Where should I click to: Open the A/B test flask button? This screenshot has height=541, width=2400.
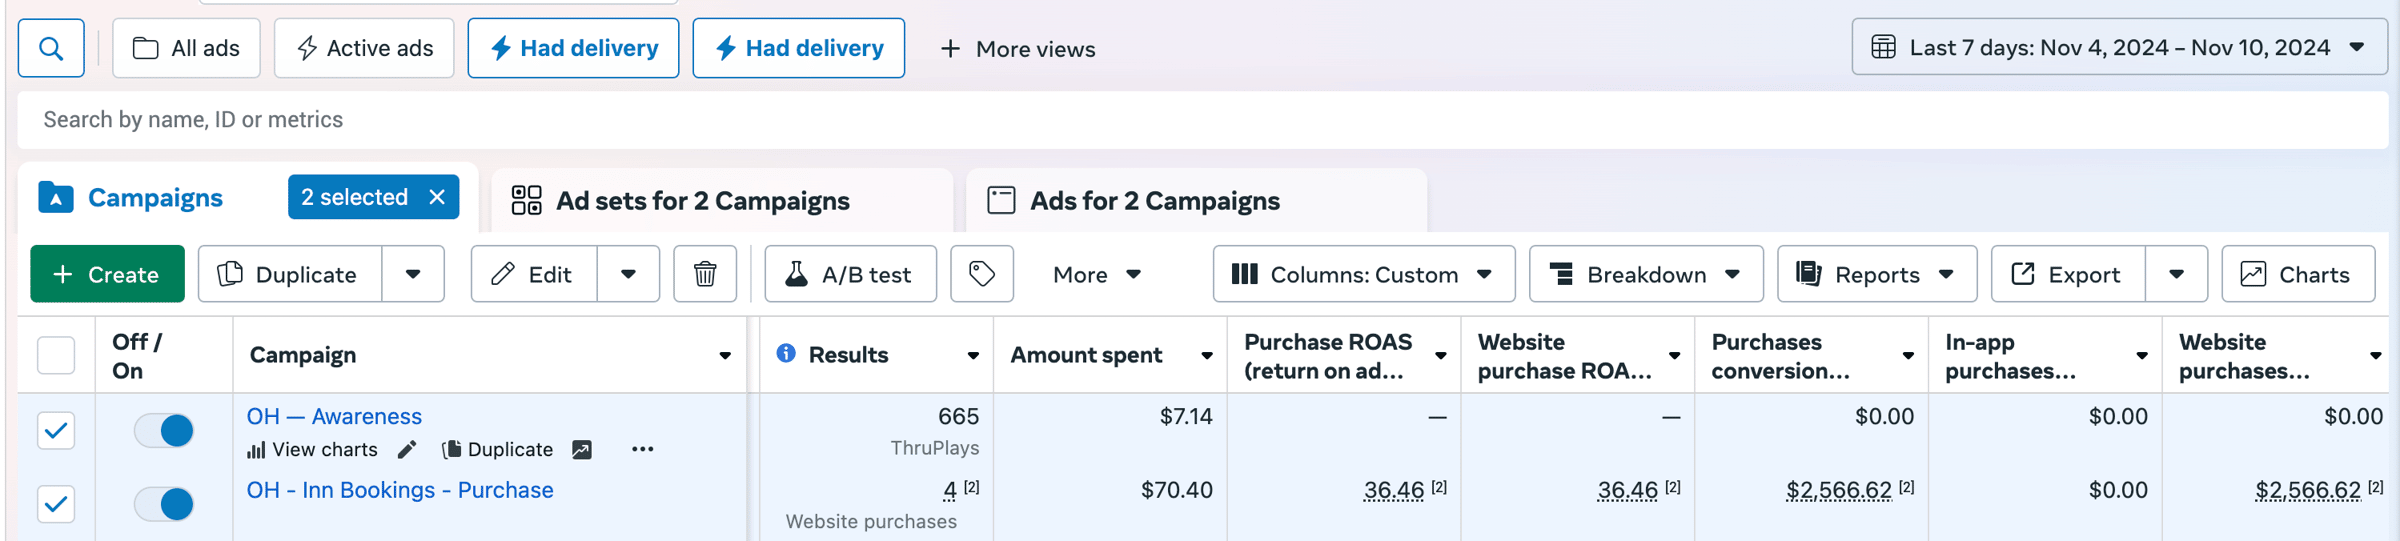click(850, 274)
